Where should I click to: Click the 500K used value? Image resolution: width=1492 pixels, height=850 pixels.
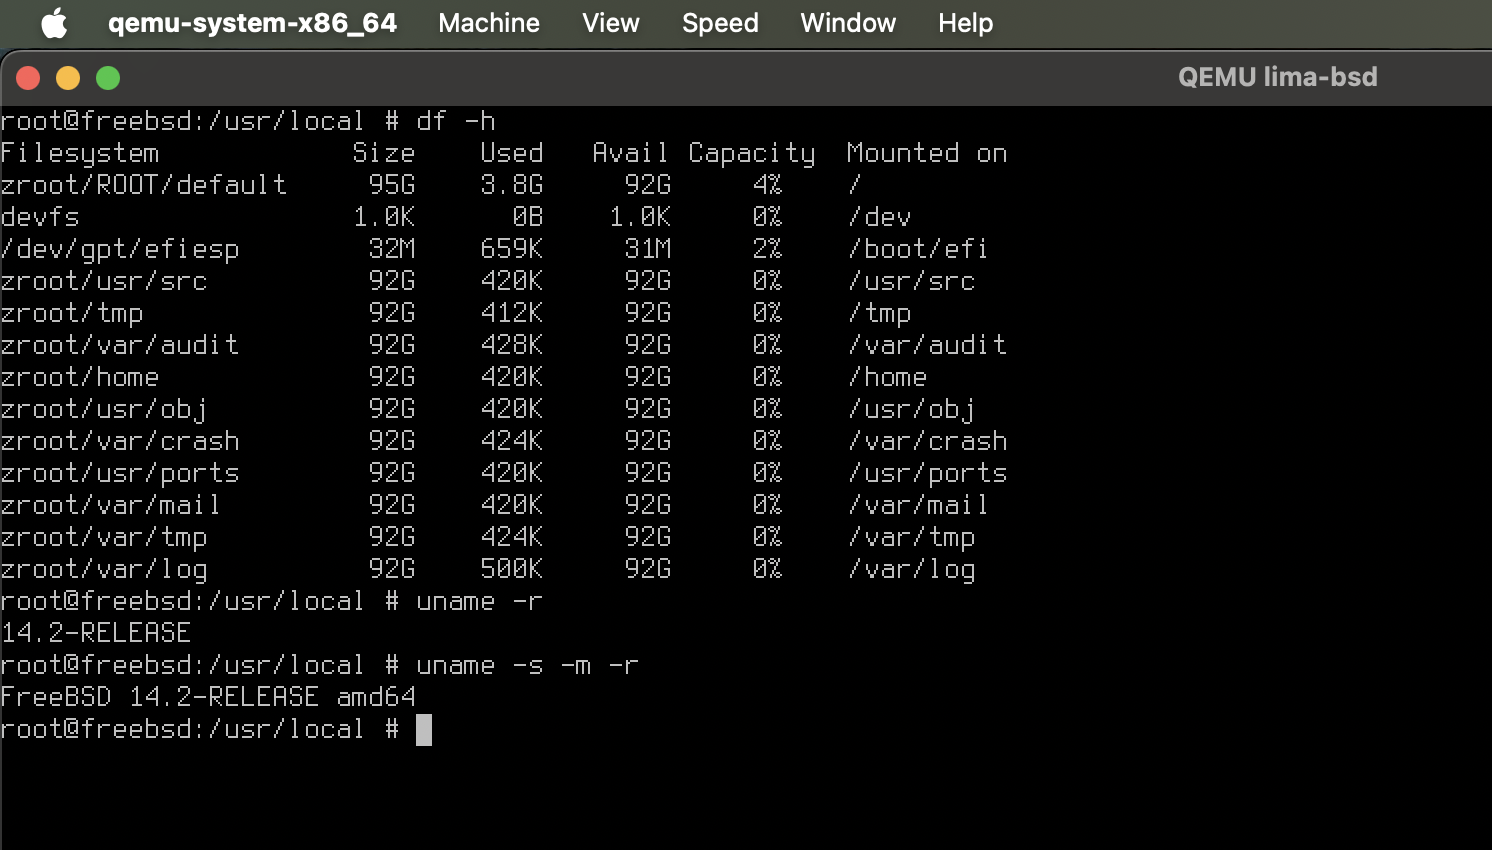[x=512, y=569]
